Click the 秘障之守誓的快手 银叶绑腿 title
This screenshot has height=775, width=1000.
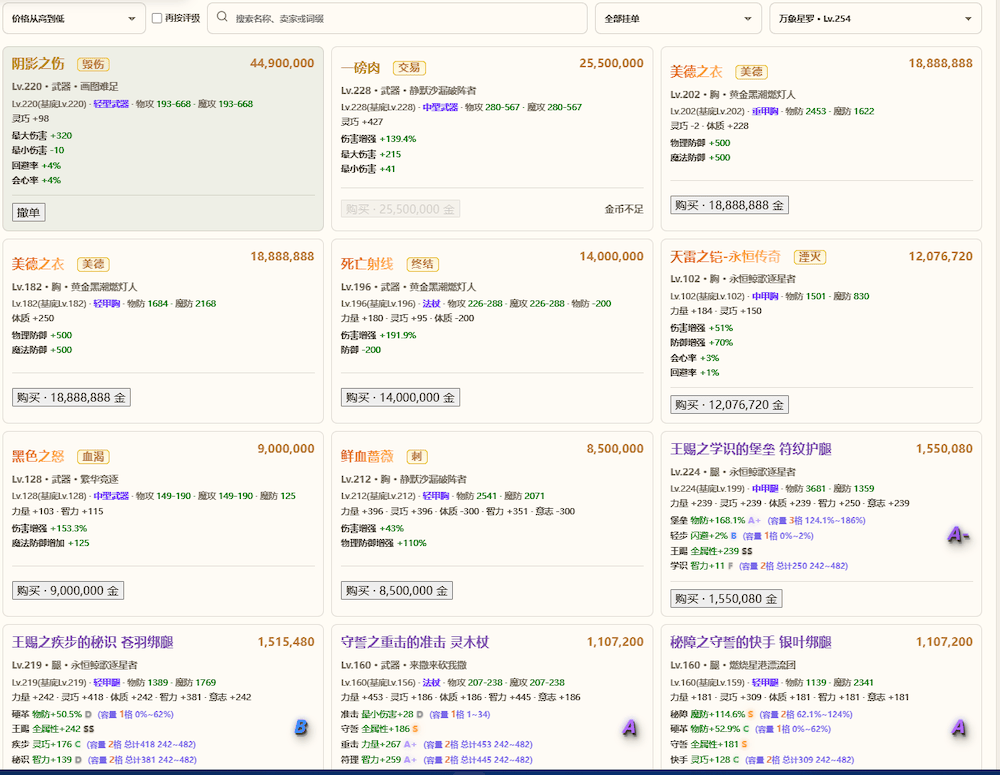click(x=751, y=642)
